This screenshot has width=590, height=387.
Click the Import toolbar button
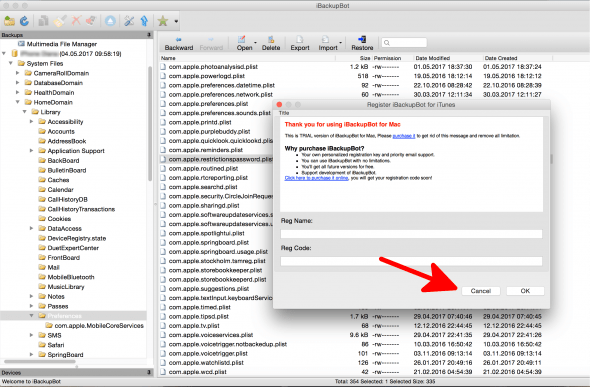click(x=328, y=44)
